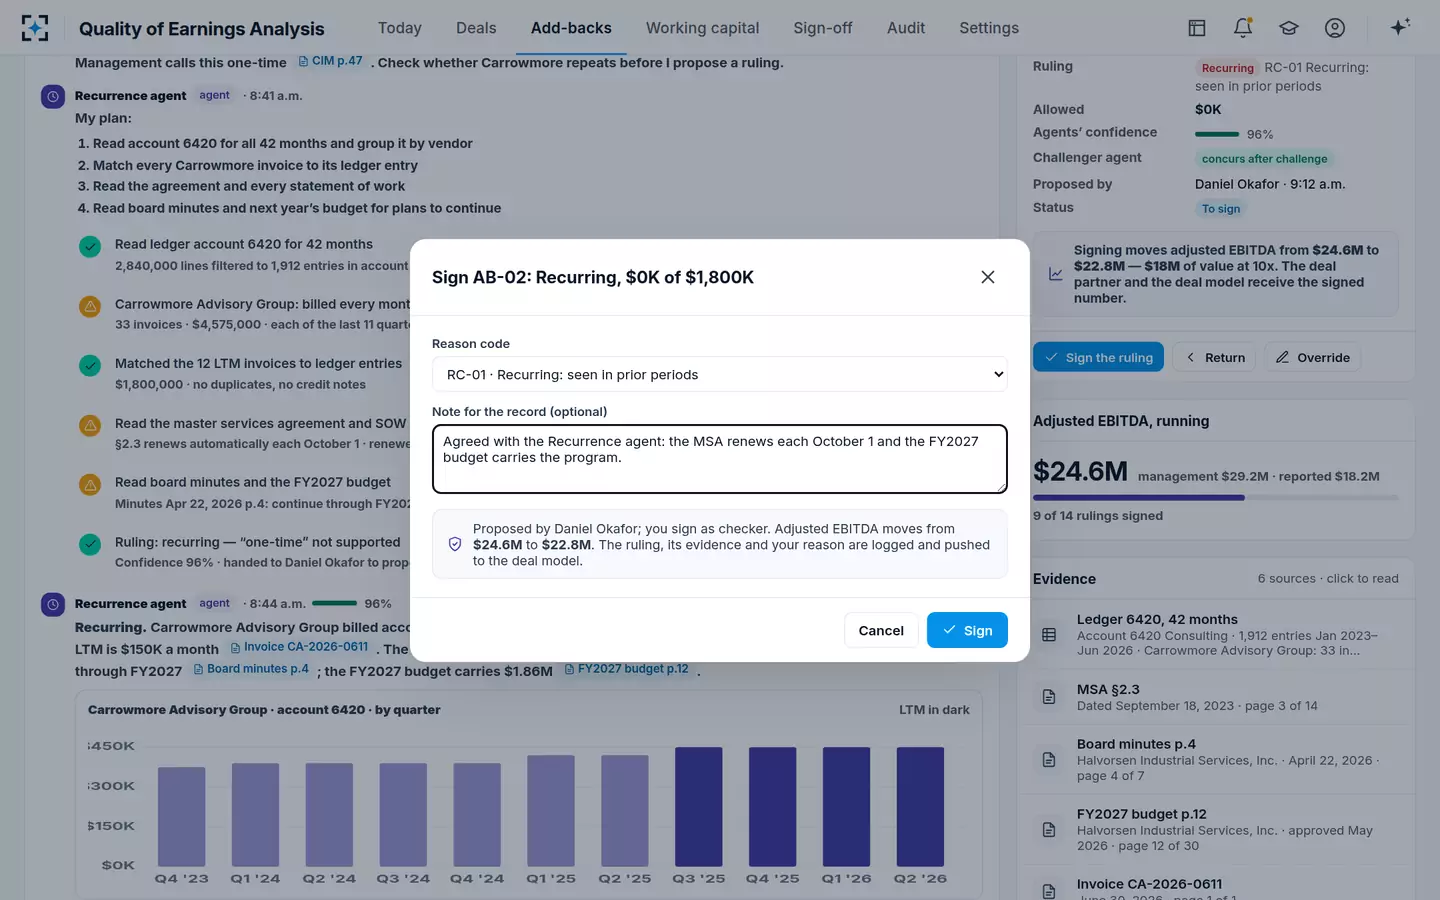The image size is (1440, 900).
Task: Select the Add-backs tab
Action: coord(571,28)
